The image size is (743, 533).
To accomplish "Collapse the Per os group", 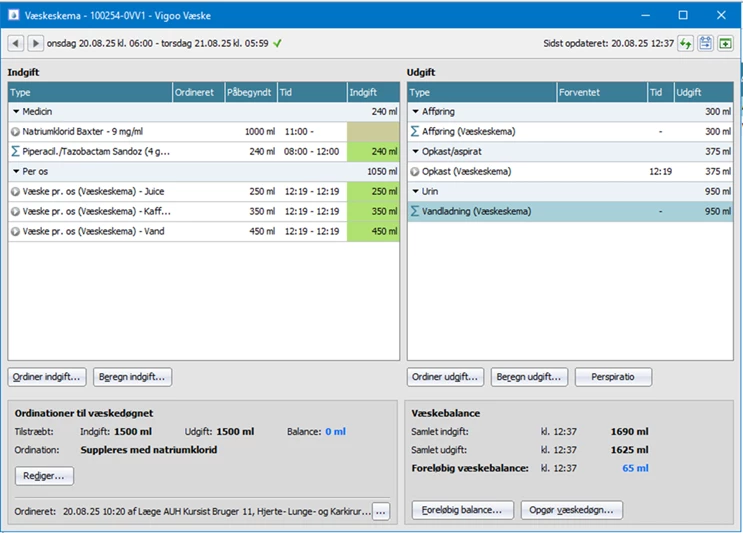I will [x=16, y=171].
